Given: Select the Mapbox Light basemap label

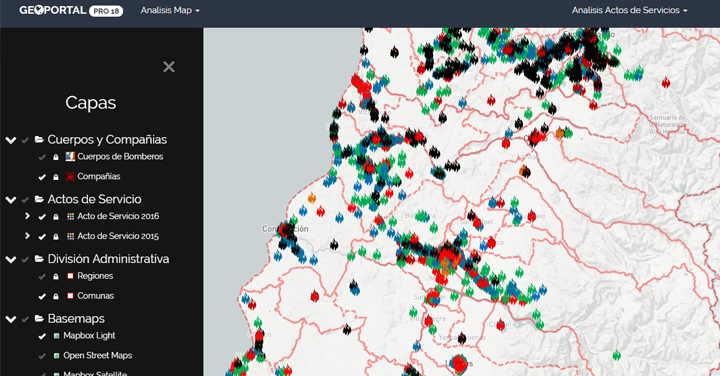Looking at the screenshot, I should (89, 336).
